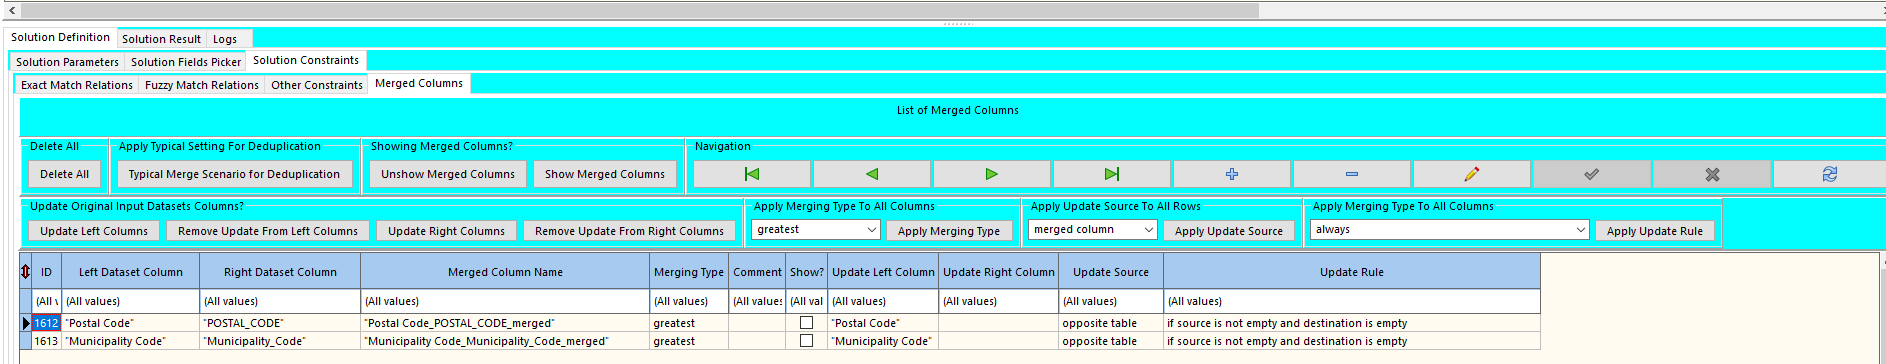Sort by Update Rule column header
The image size is (1886, 364).
pyautogui.click(x=1352, y=272)
